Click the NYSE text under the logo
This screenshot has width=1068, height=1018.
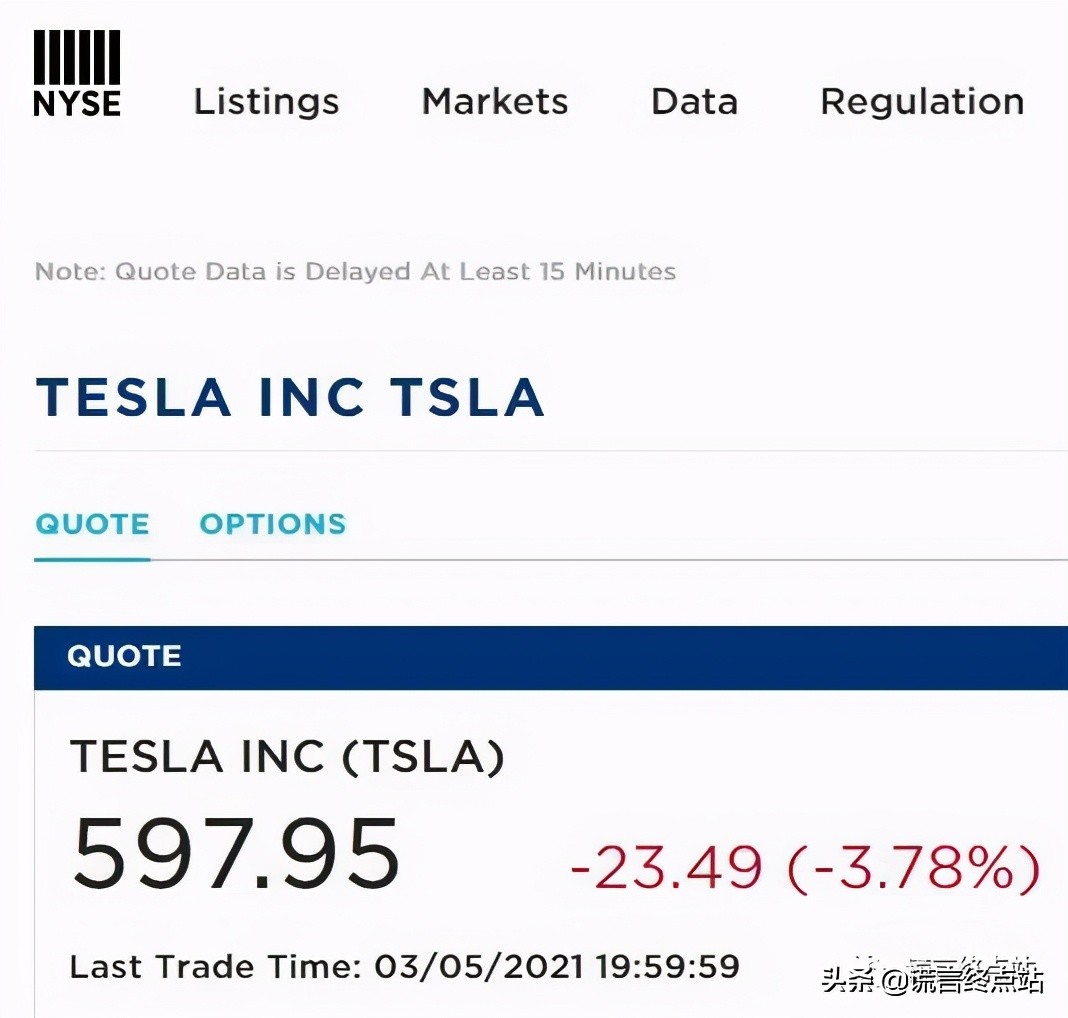click(x=77, y=103)
